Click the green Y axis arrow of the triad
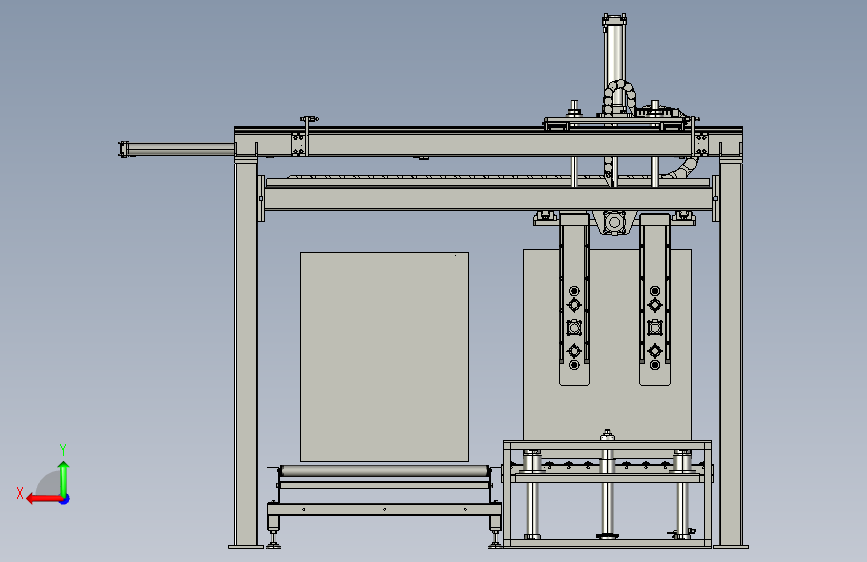The height and width of the screenshot is (562, 867). [64, 479]
